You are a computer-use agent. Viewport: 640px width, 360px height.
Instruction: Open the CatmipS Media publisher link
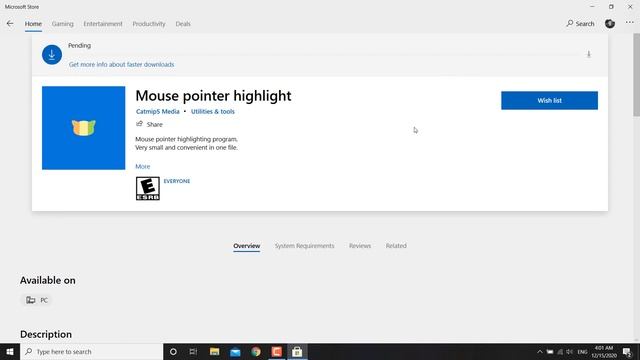pos(158,111)
